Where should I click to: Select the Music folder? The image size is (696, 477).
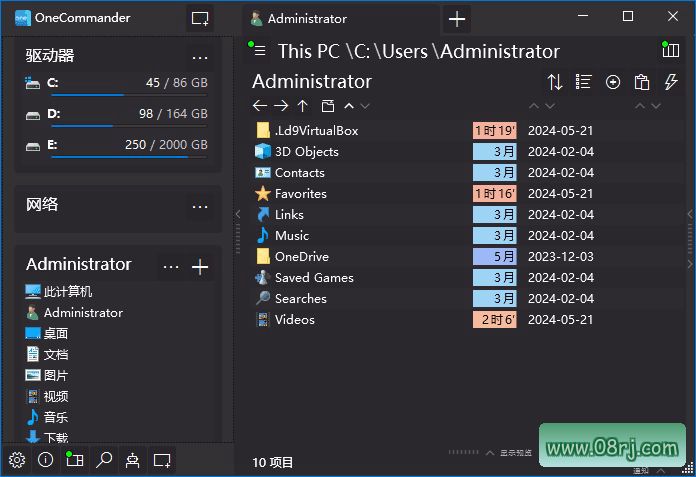coord(292,235)
